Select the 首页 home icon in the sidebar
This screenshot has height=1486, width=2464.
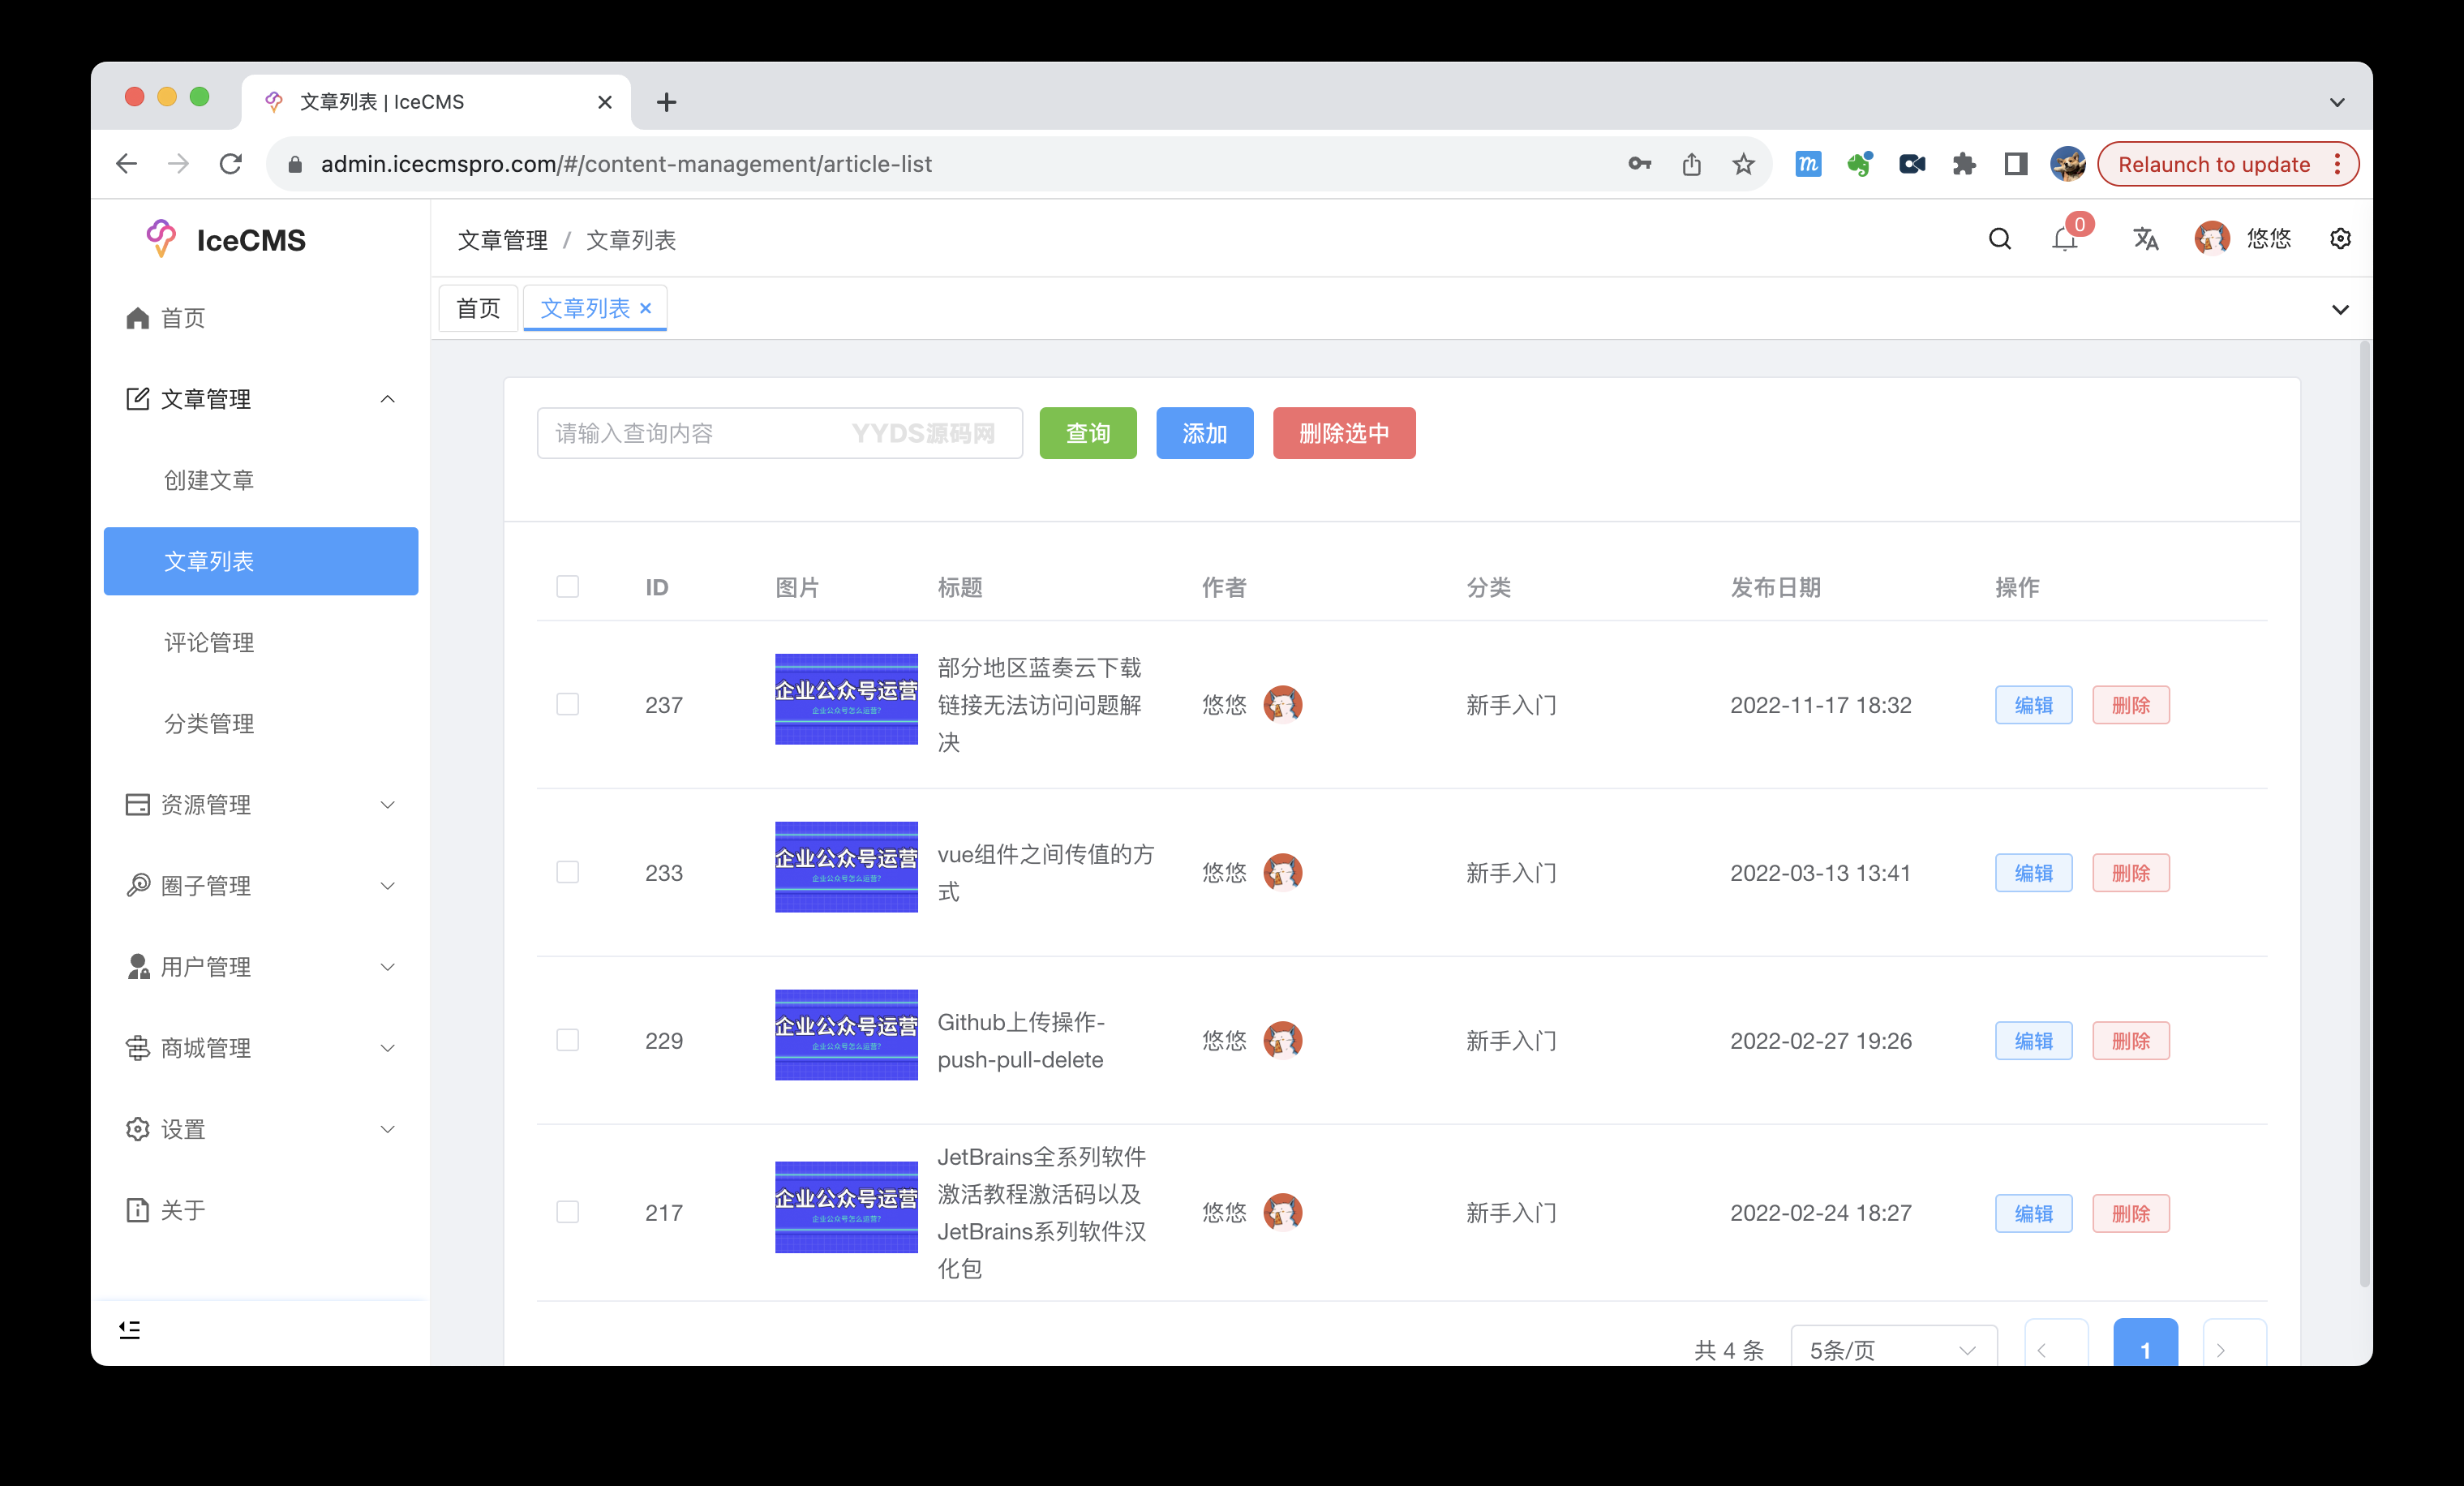coord(137,317)
